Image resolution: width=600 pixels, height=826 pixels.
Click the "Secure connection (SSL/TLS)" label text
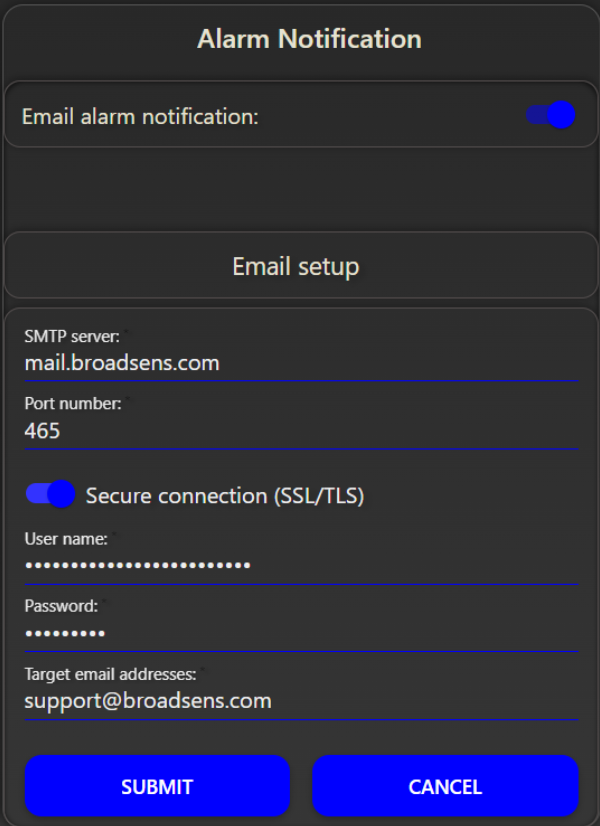point(224,496)
